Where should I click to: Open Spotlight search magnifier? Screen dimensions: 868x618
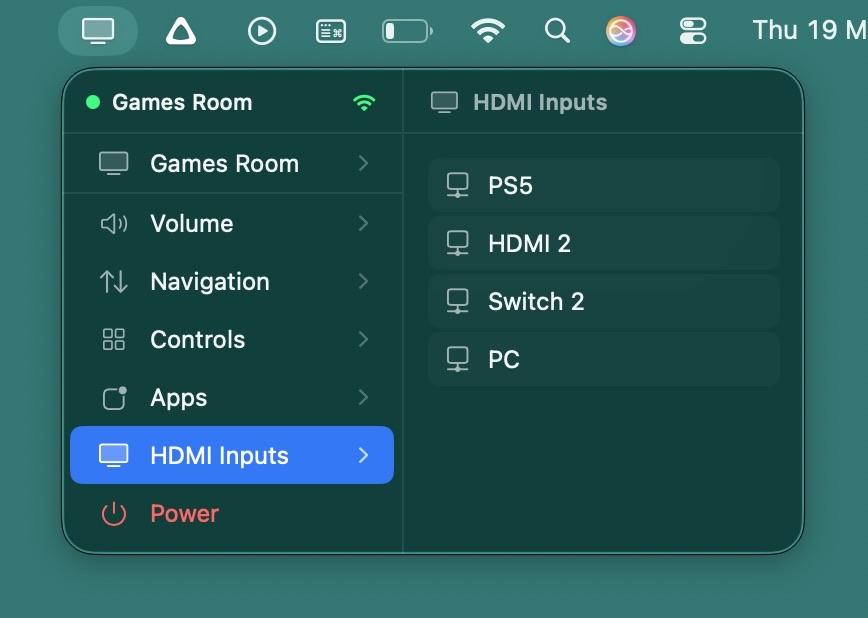[557, 31]
